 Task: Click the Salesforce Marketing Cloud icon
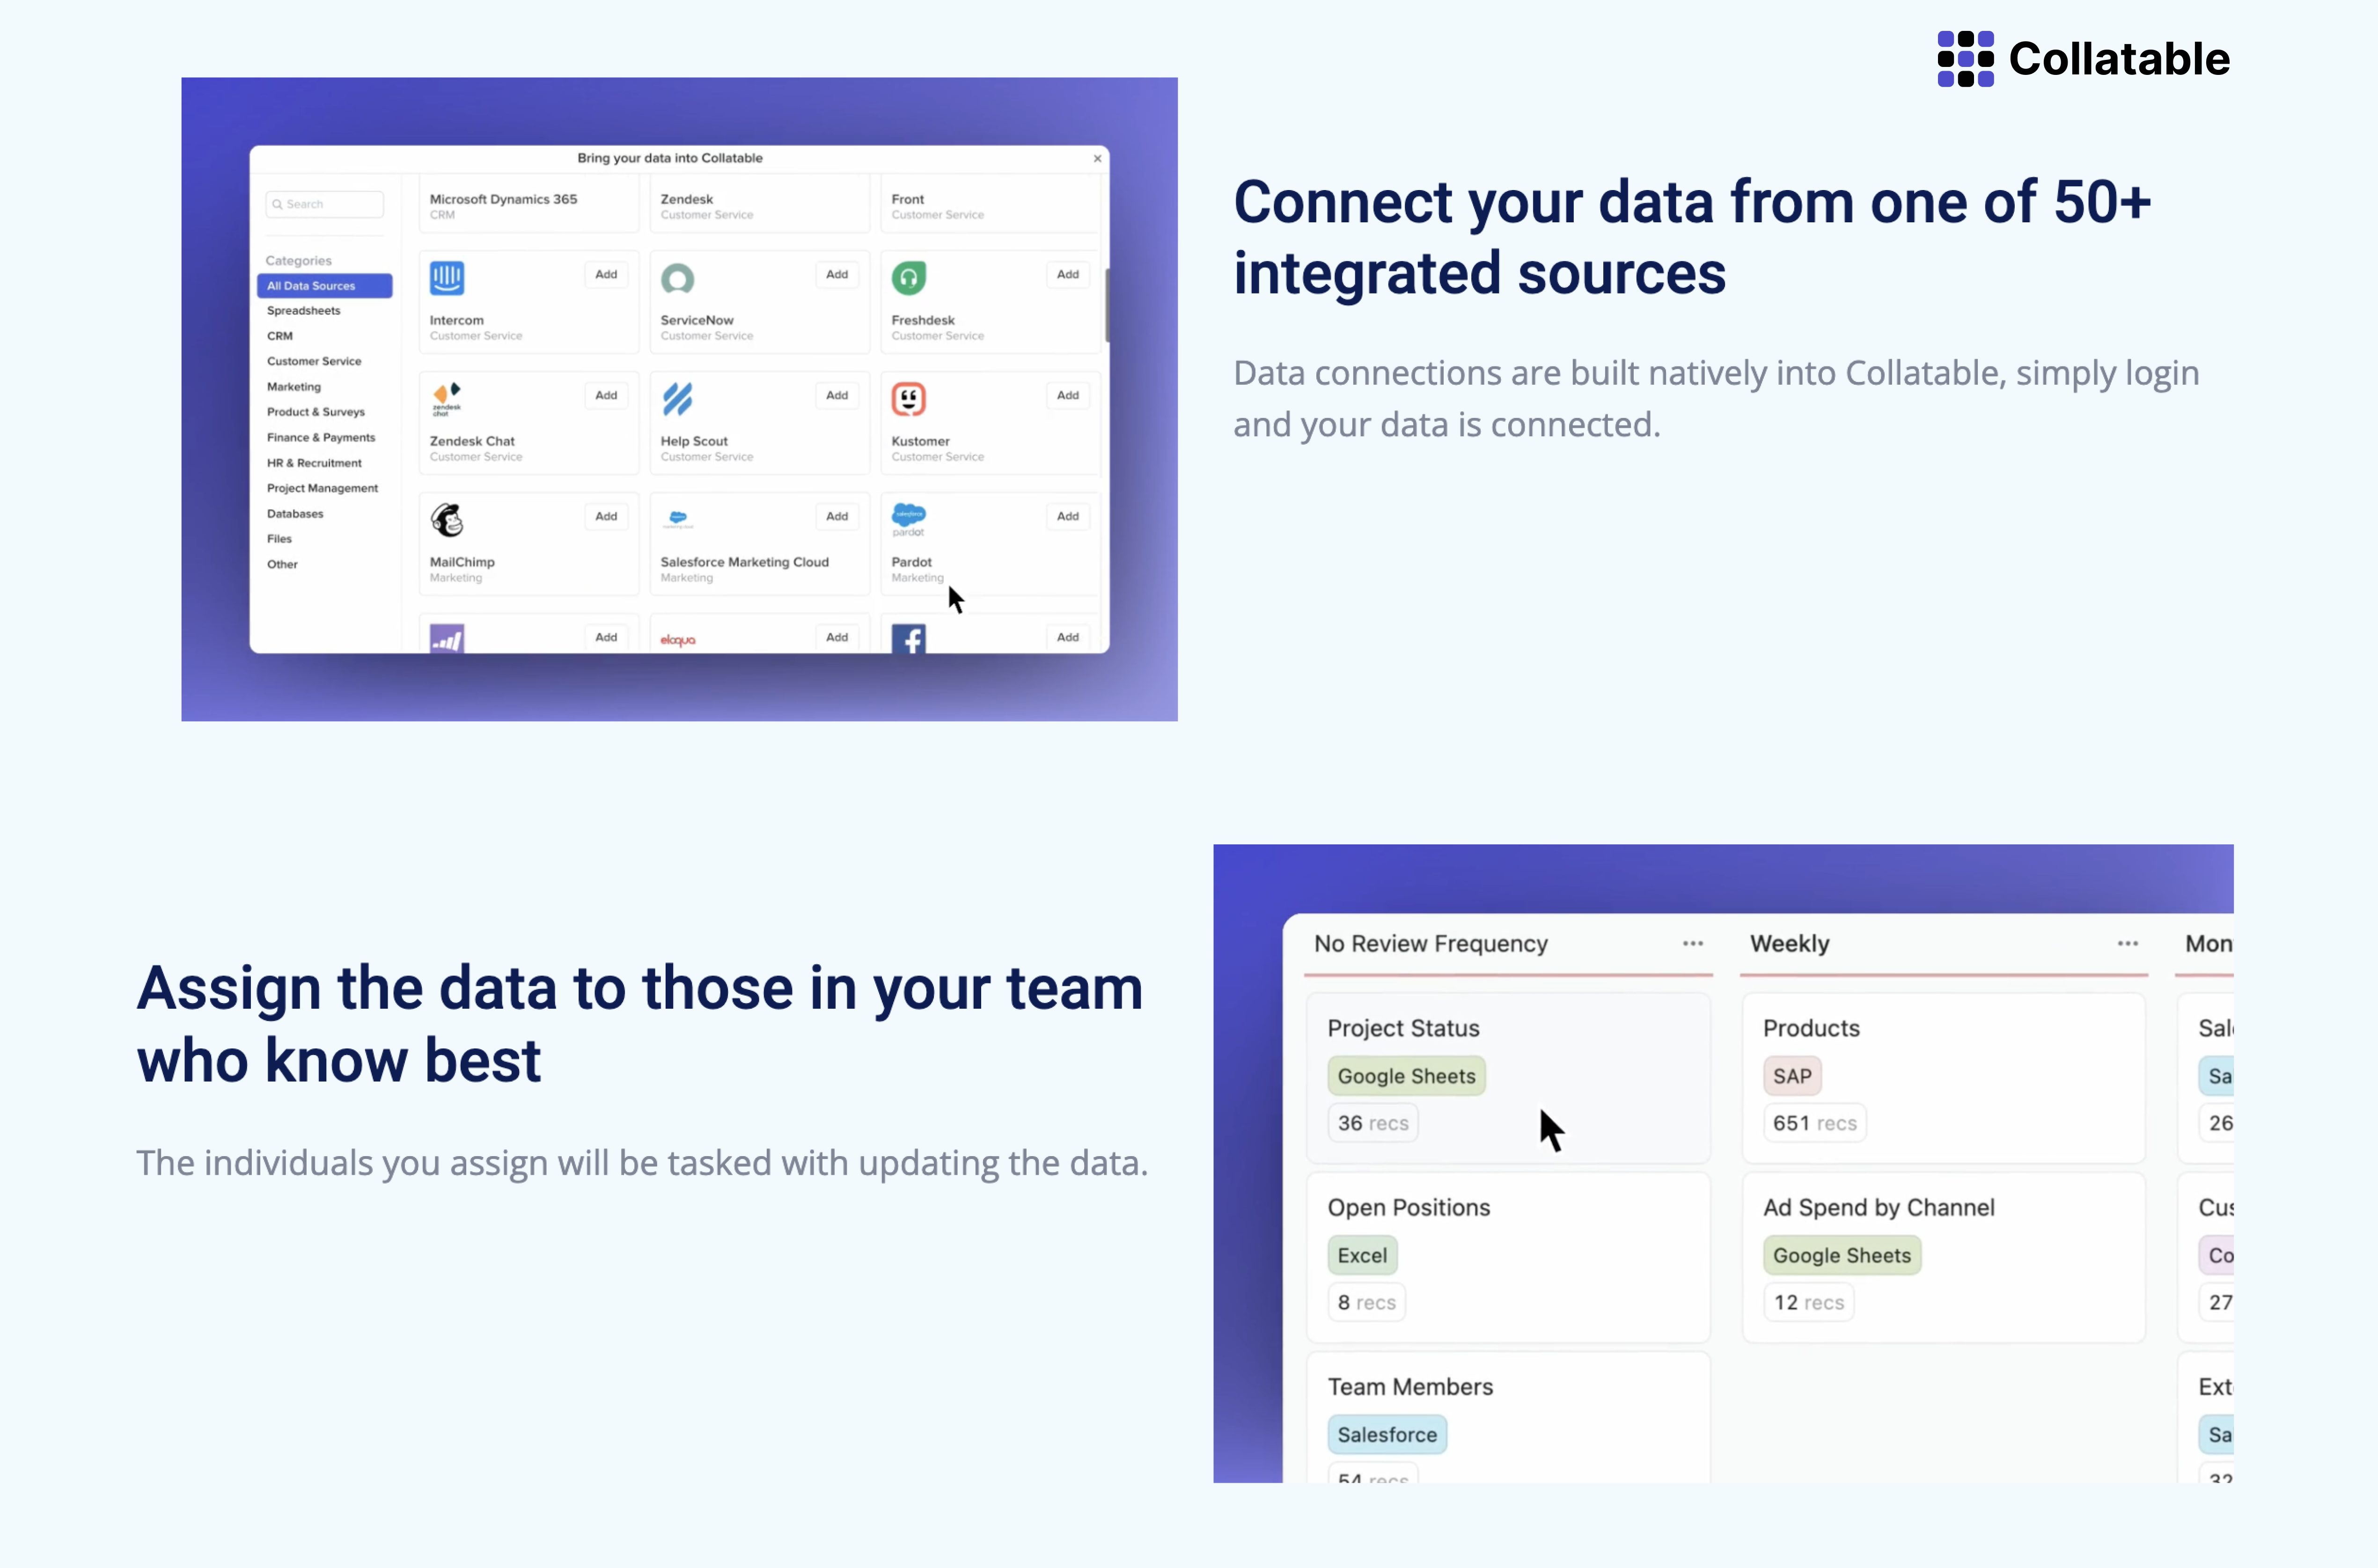pyautogui.click(x=677, y=518)
